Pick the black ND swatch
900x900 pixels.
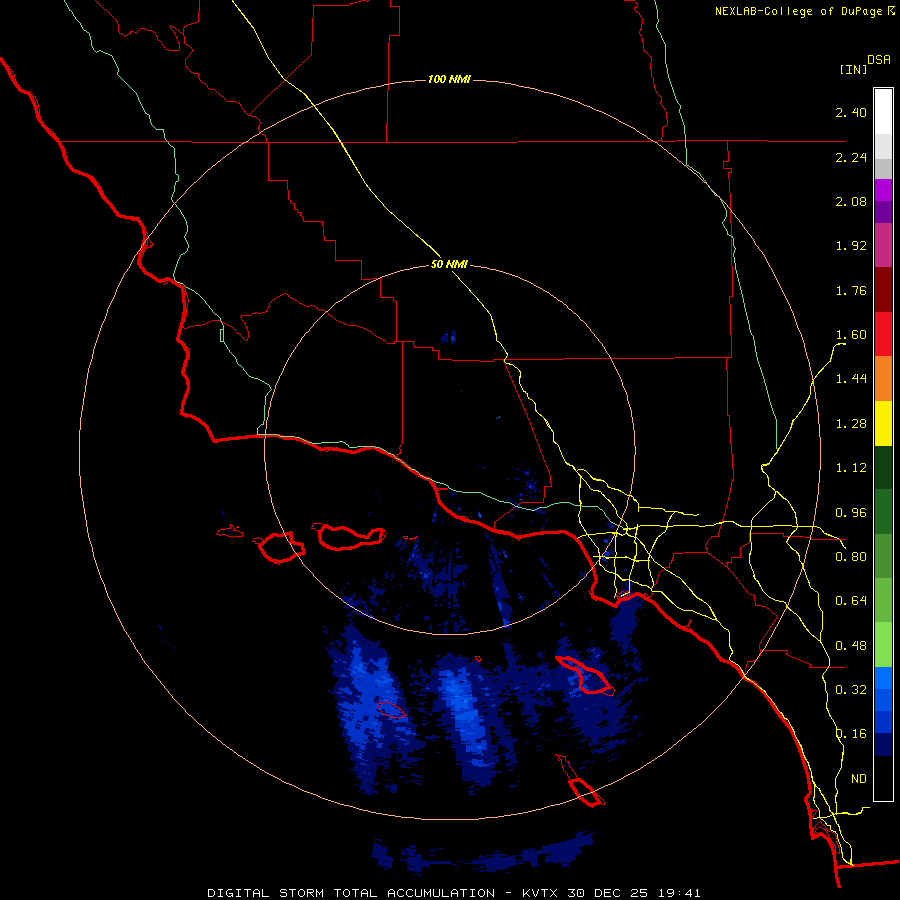[883, 778]
